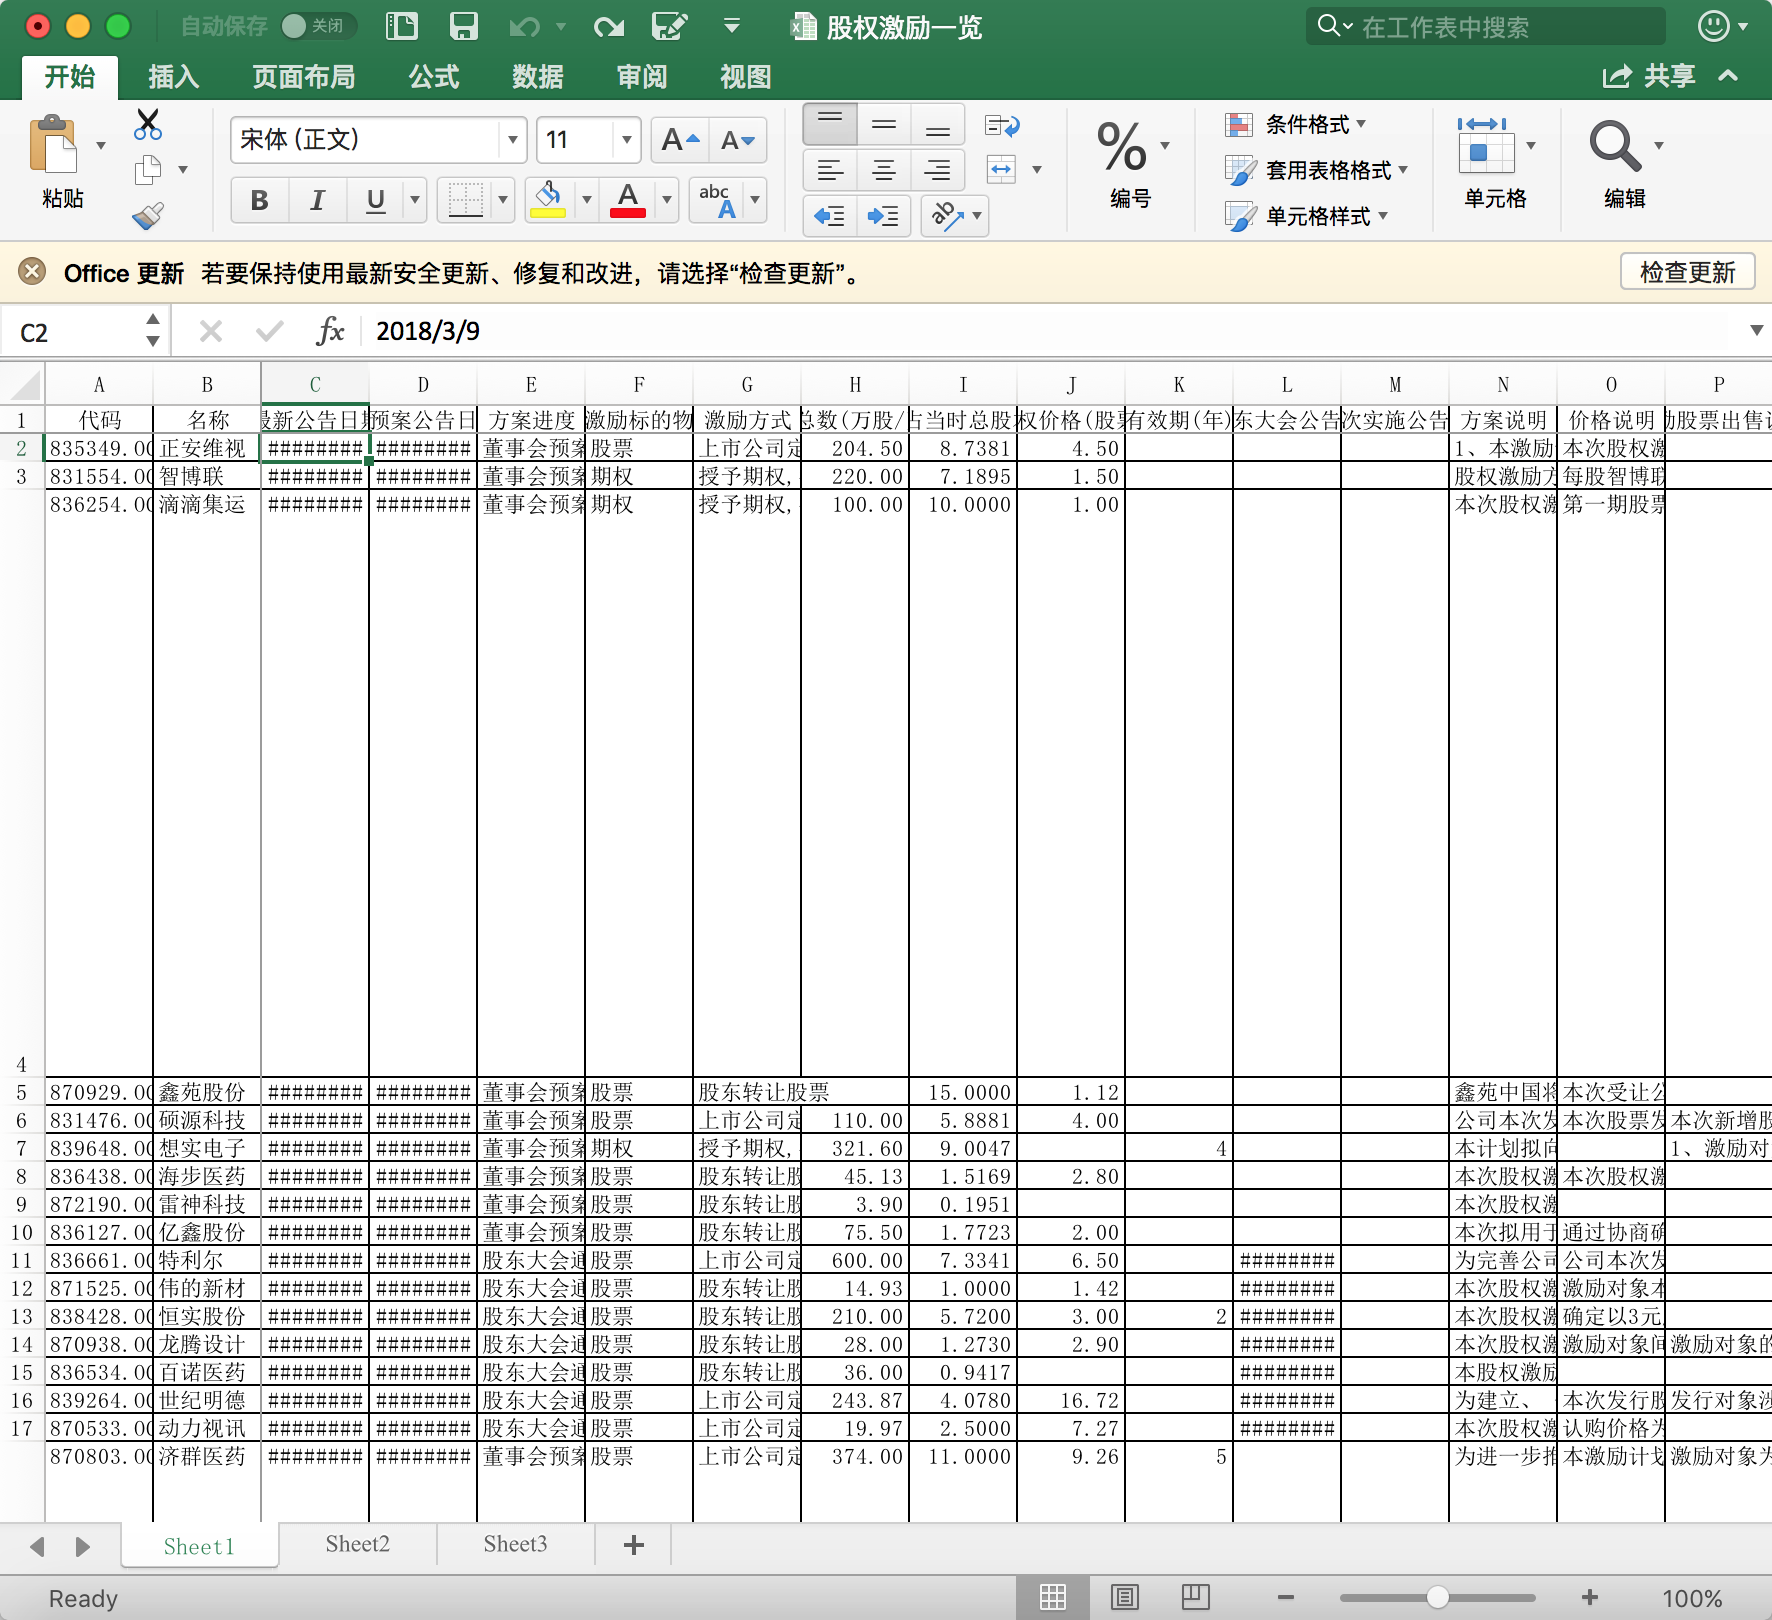Click Merge and Center icon

(1001, 169)
